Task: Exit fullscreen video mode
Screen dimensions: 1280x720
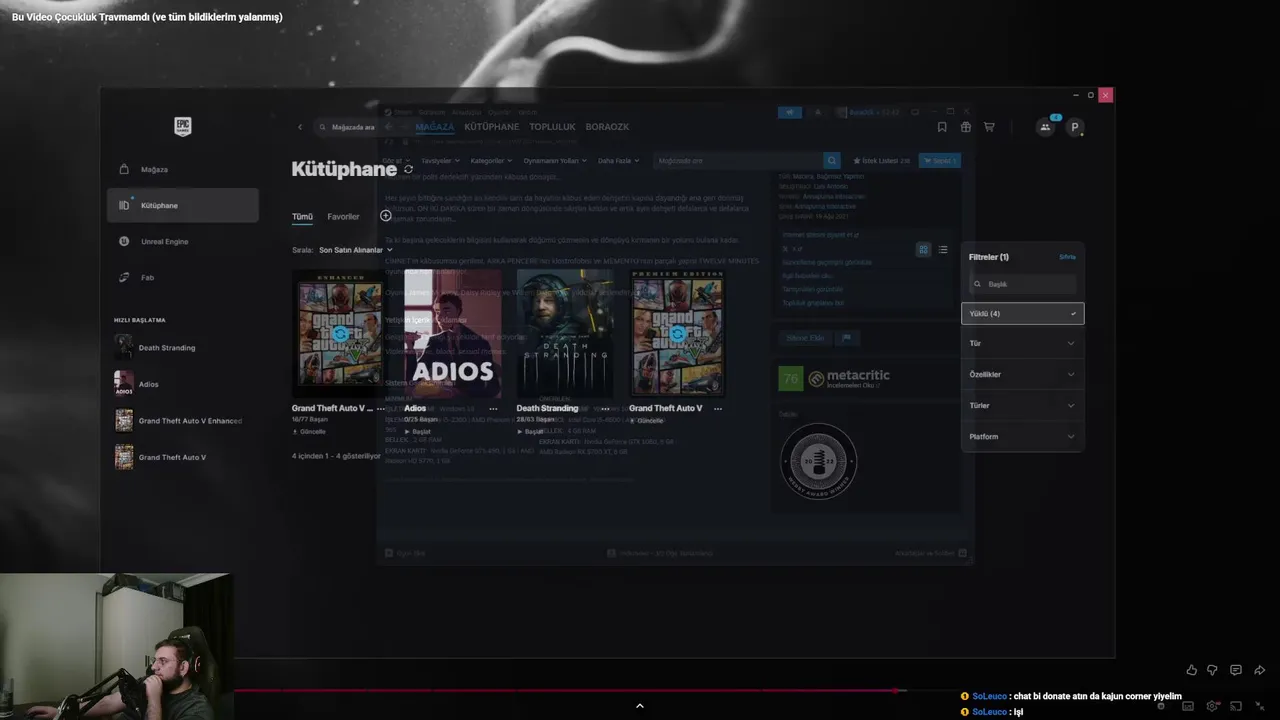Action: [x=1260, y=706]
